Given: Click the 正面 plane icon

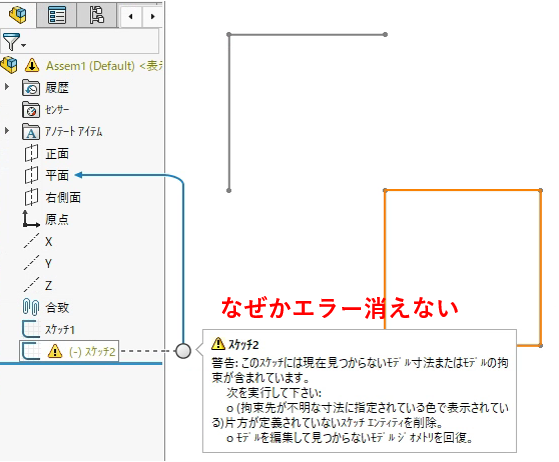Looking at the screenshot, I should (31, 153).
